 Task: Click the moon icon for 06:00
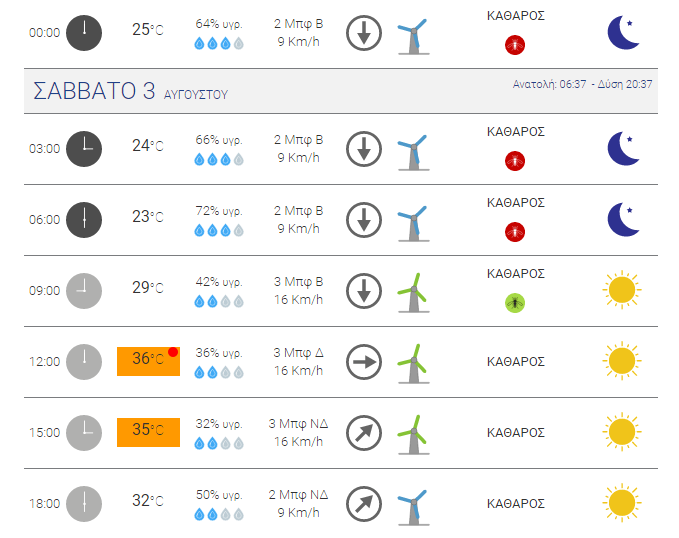click(624, 220)
